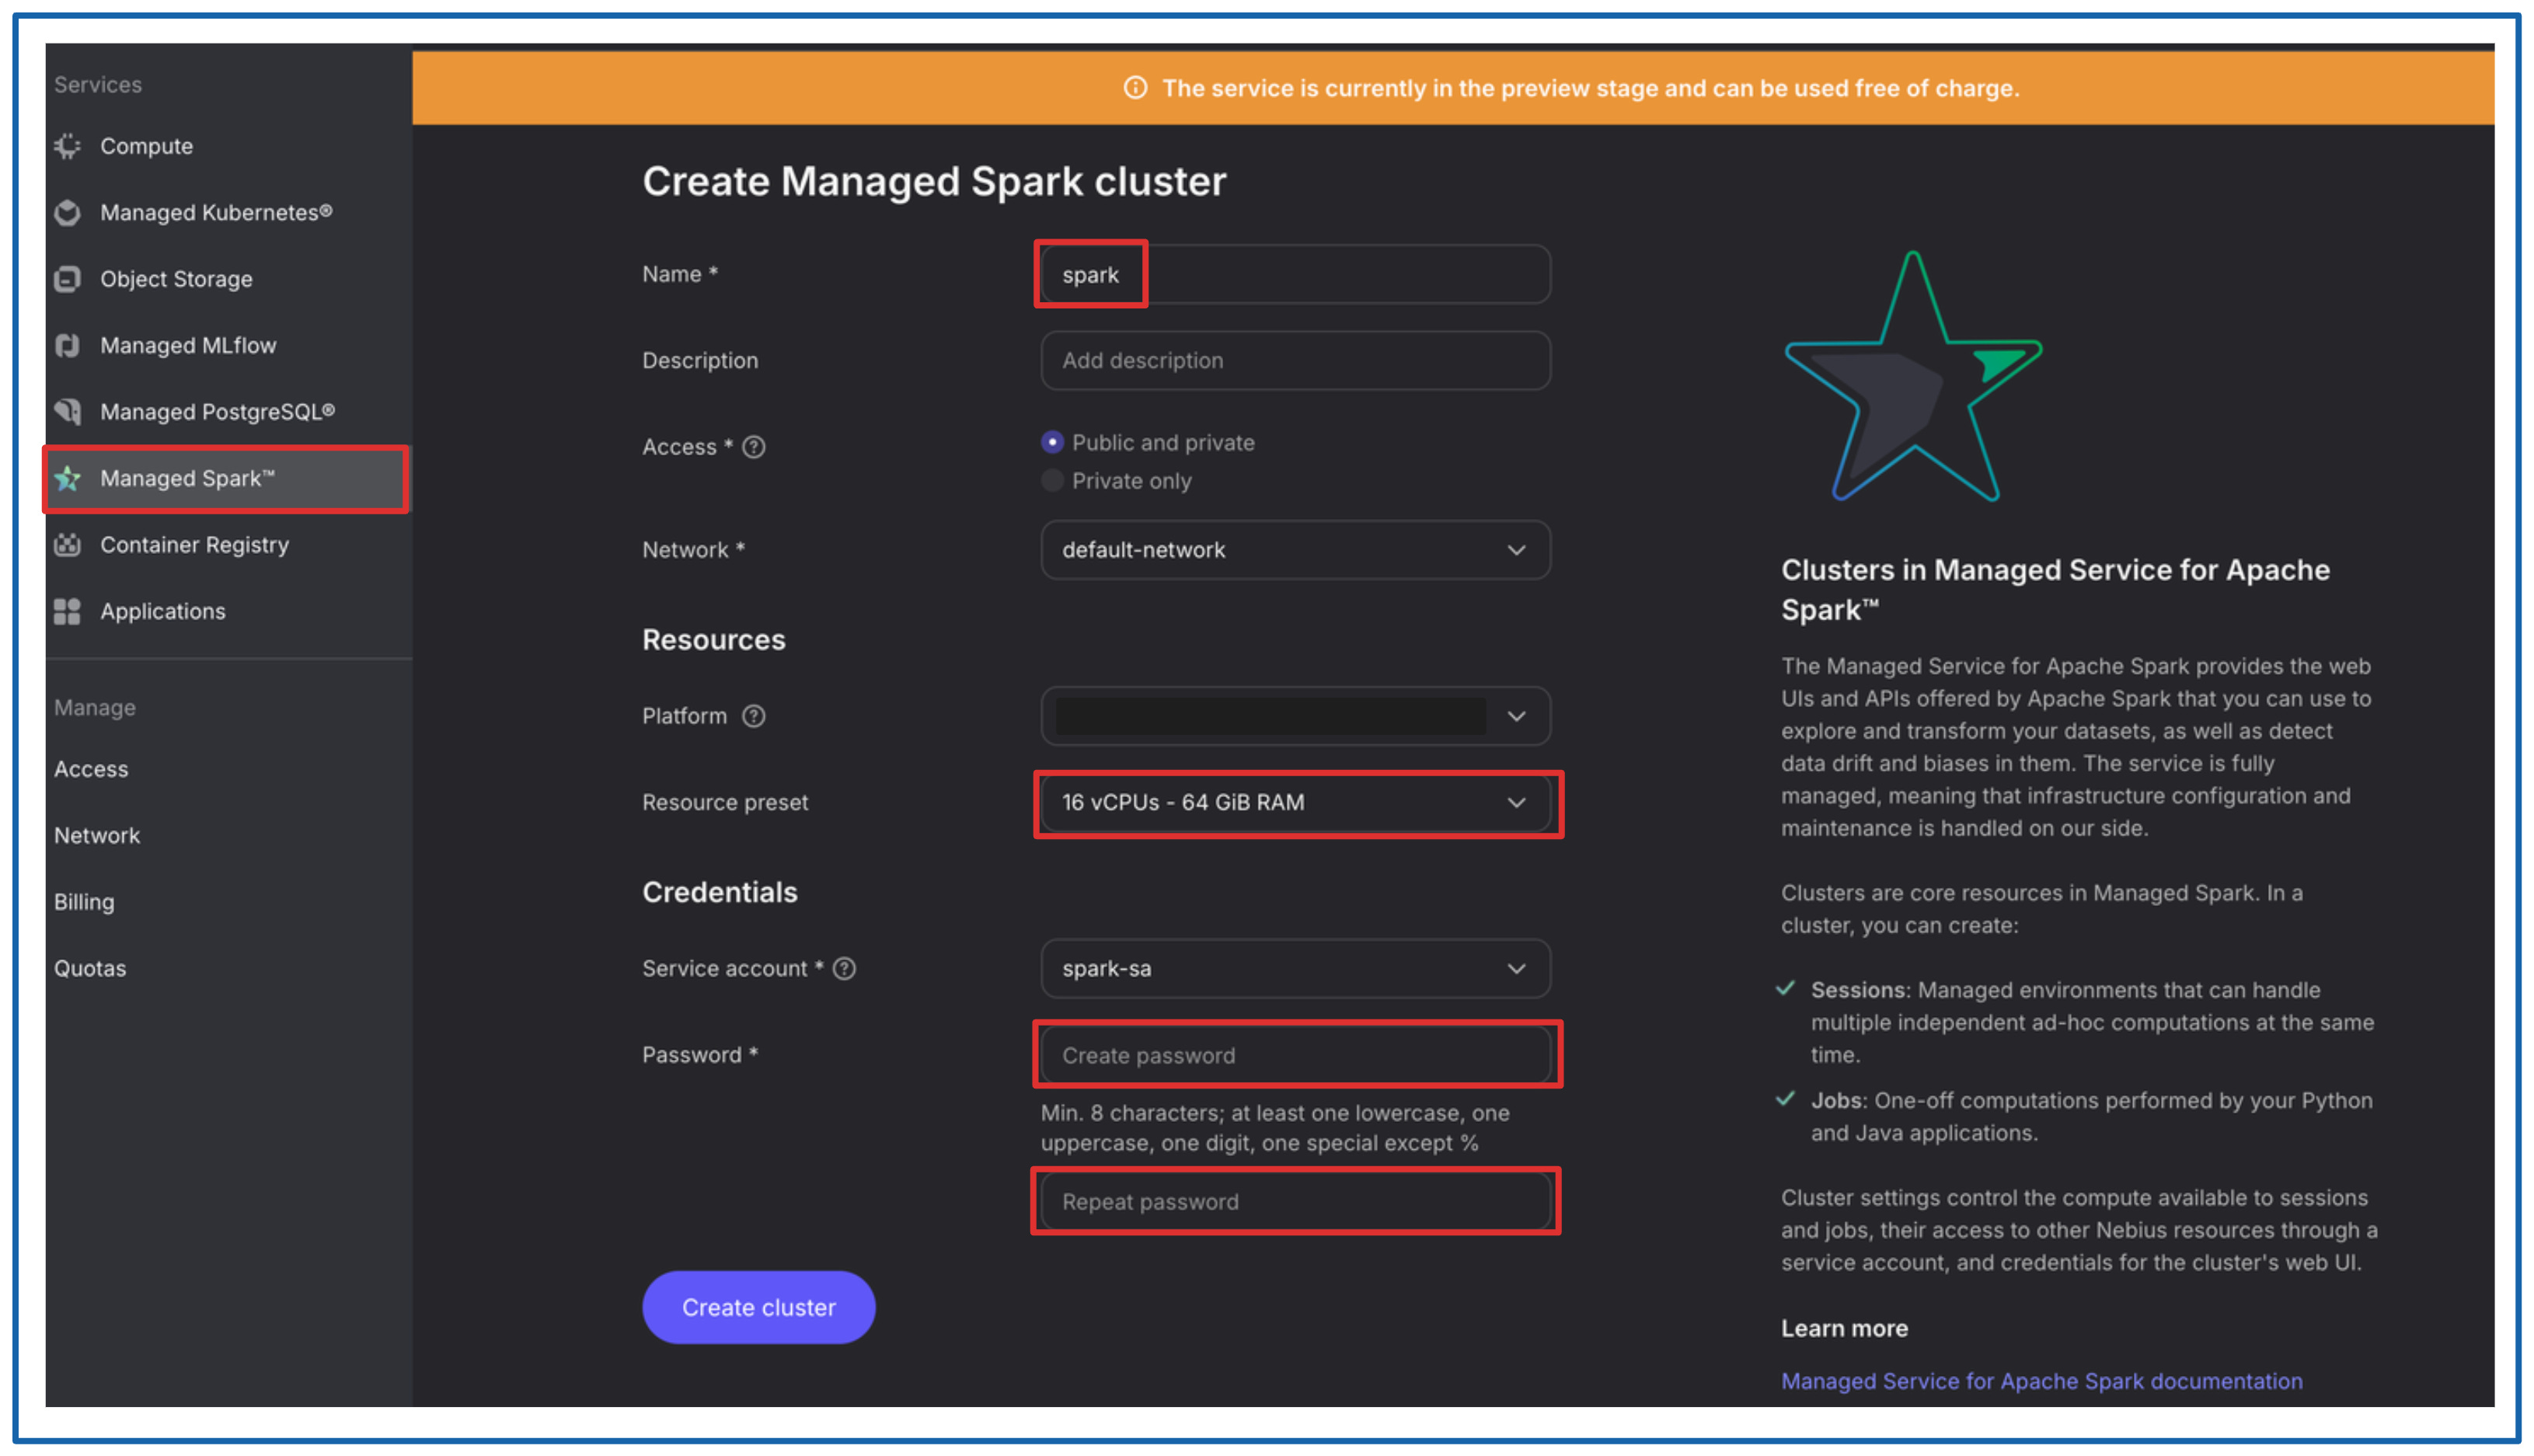Click the Access help question-mark icon
2534x1456 pixels.
(754, 447)
